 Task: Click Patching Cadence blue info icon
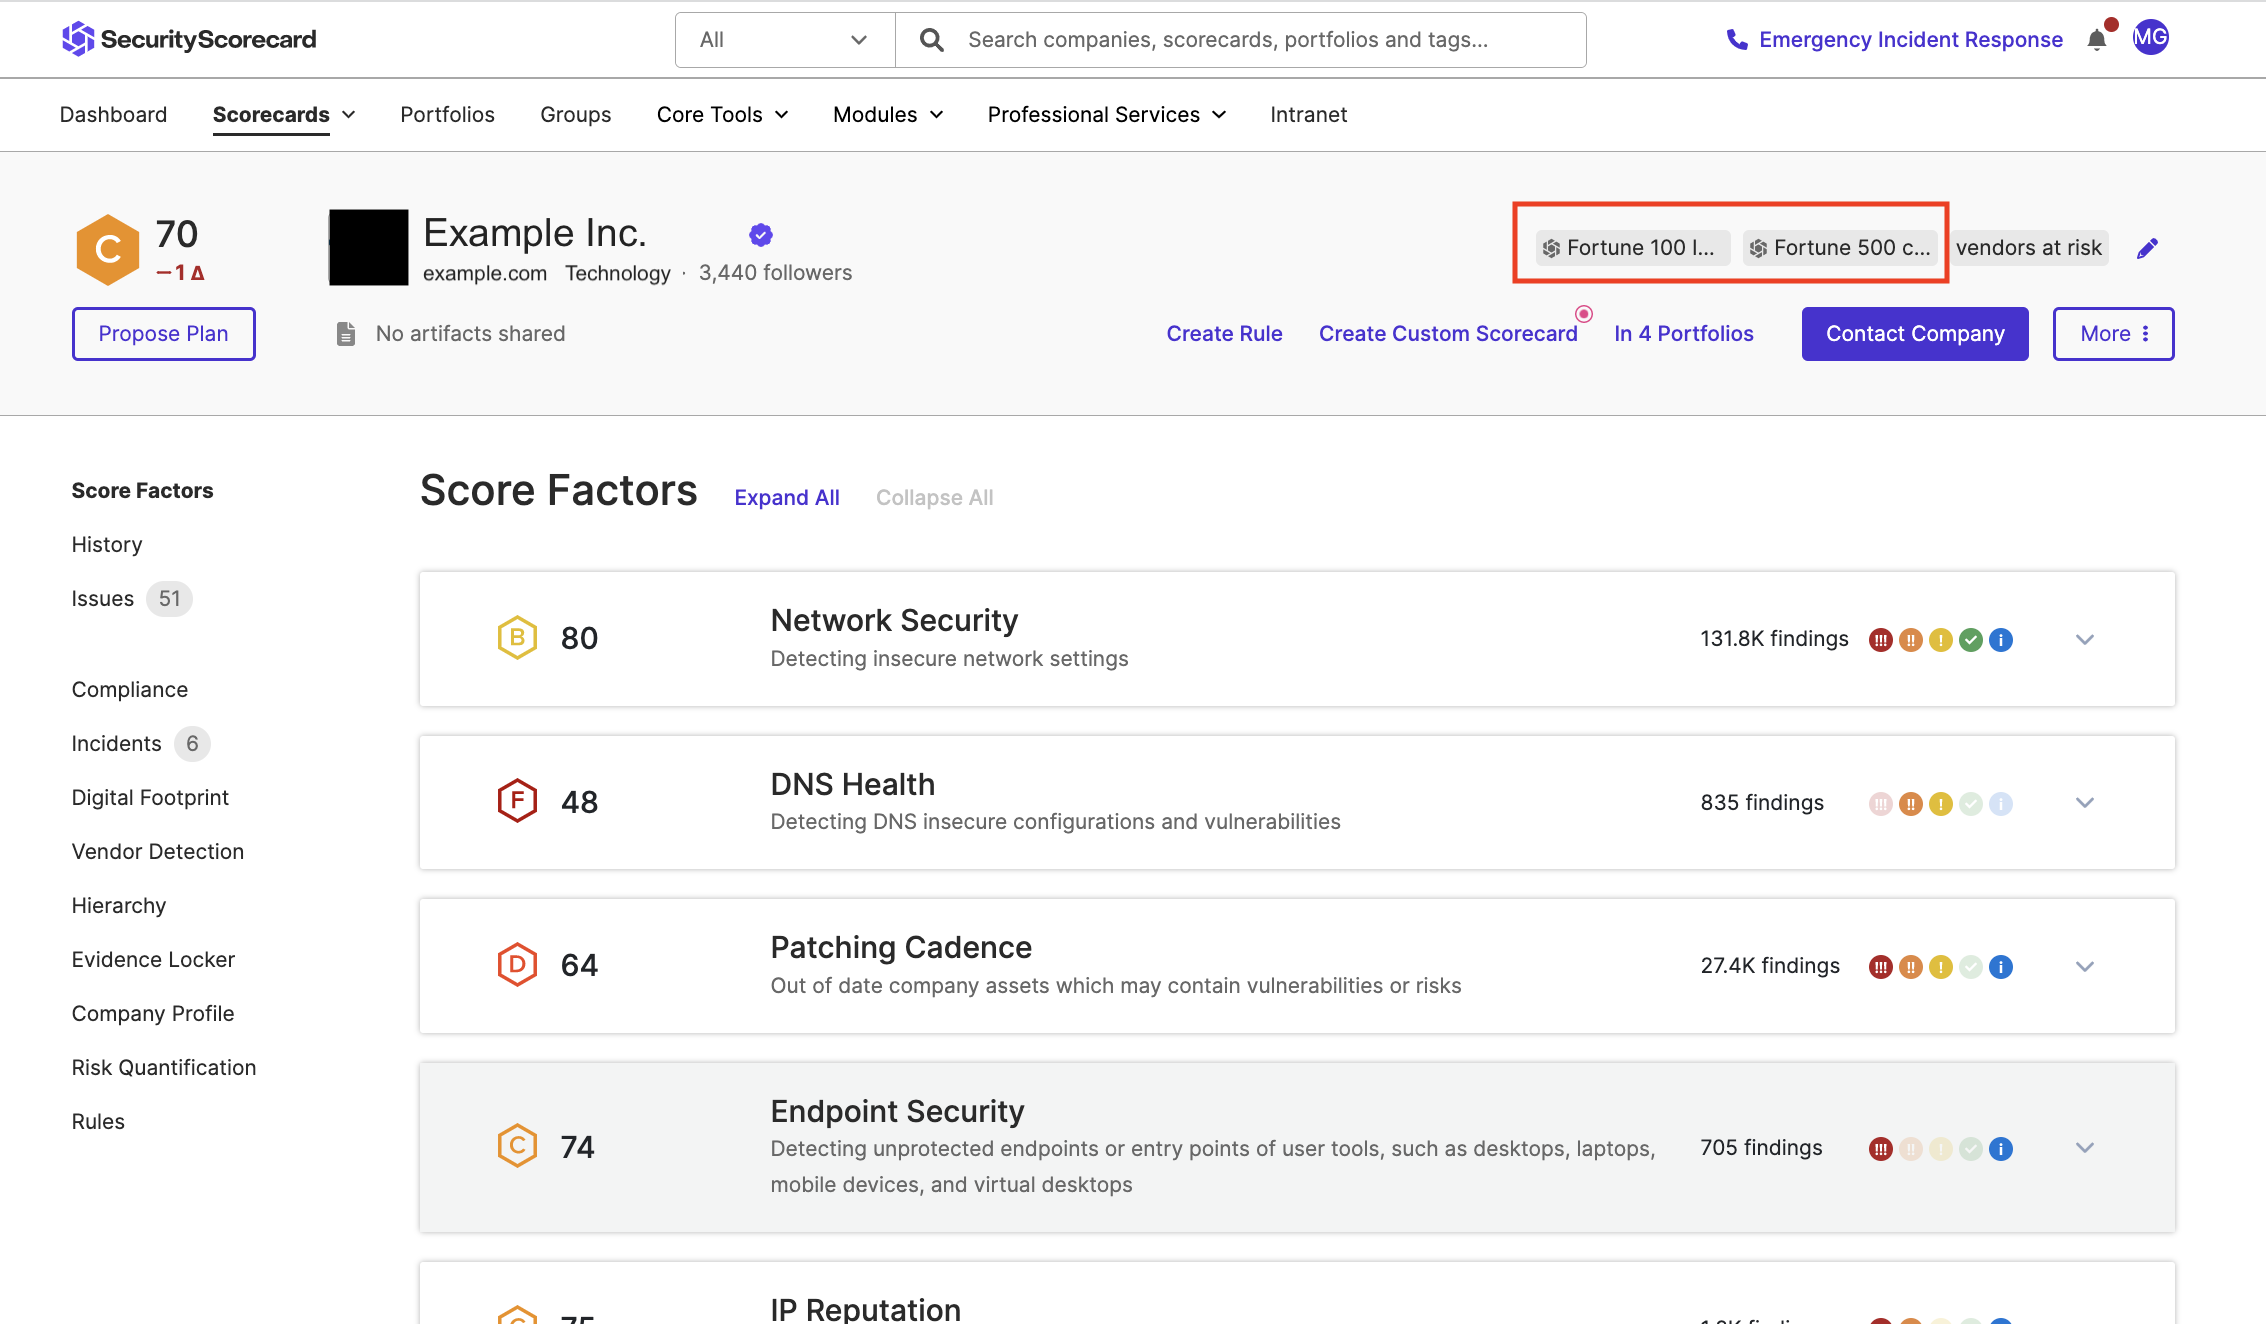click(2001, 967)
